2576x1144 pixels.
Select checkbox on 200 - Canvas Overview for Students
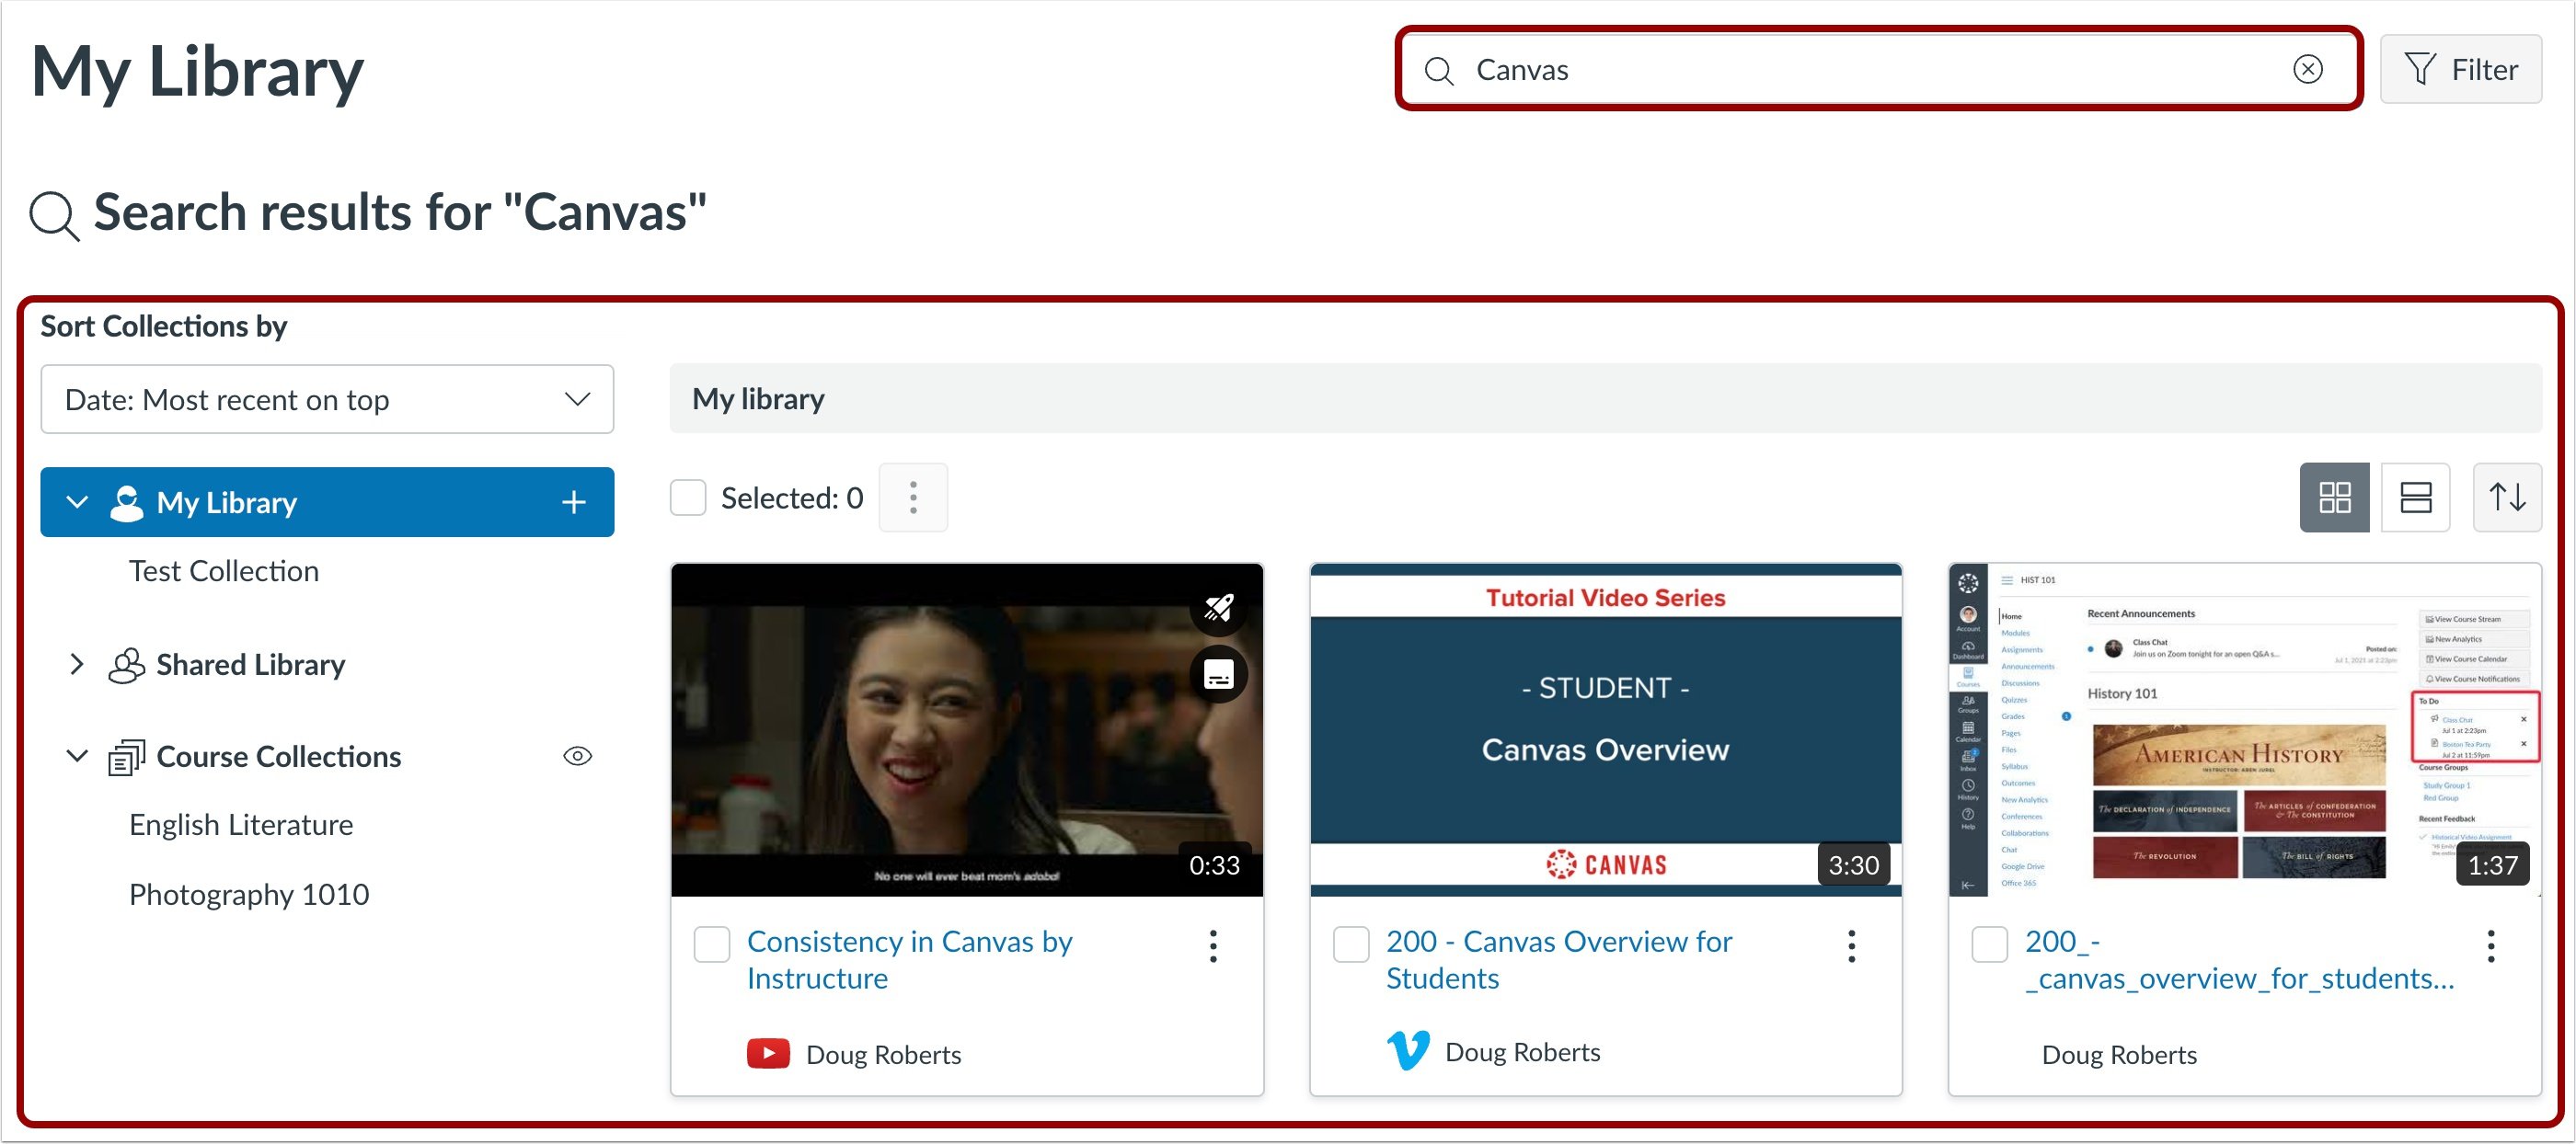coord(1351,944)
